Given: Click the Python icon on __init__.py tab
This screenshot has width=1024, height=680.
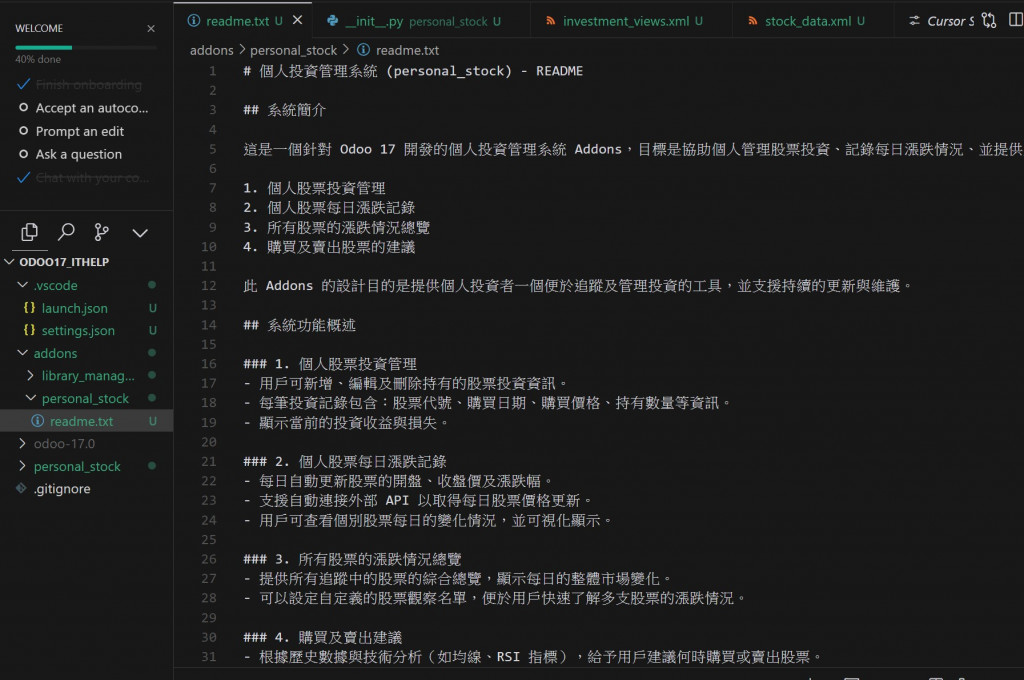Looking at the screenshot, I should [x=332, y=21].
